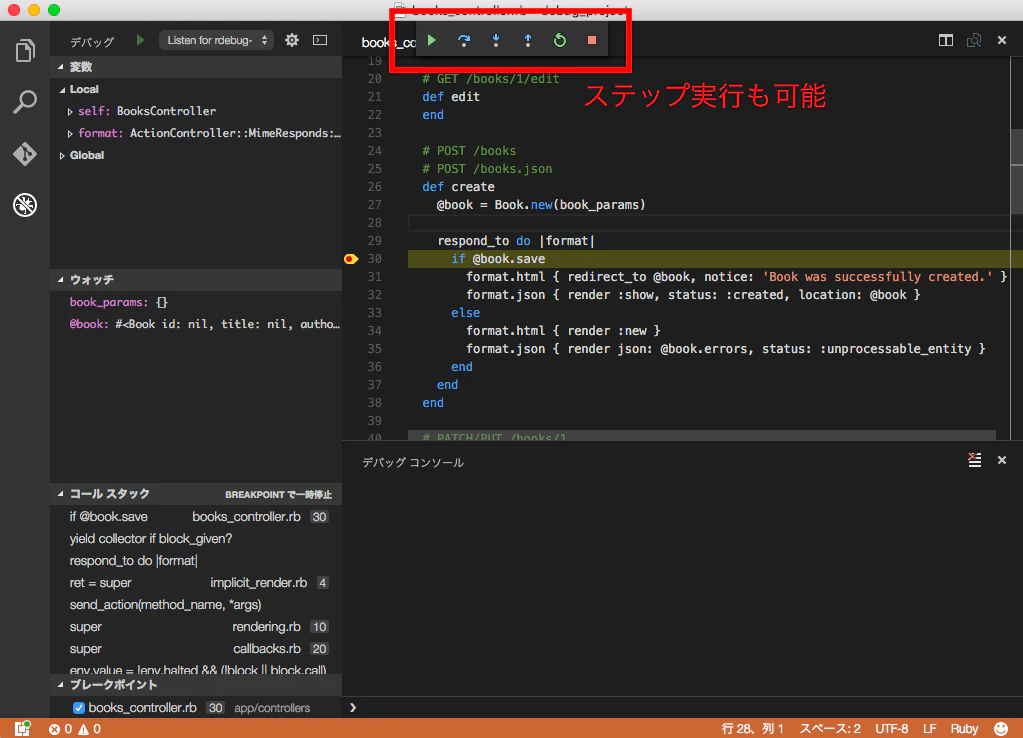Close the debug console panel

tap(1002, 460)
